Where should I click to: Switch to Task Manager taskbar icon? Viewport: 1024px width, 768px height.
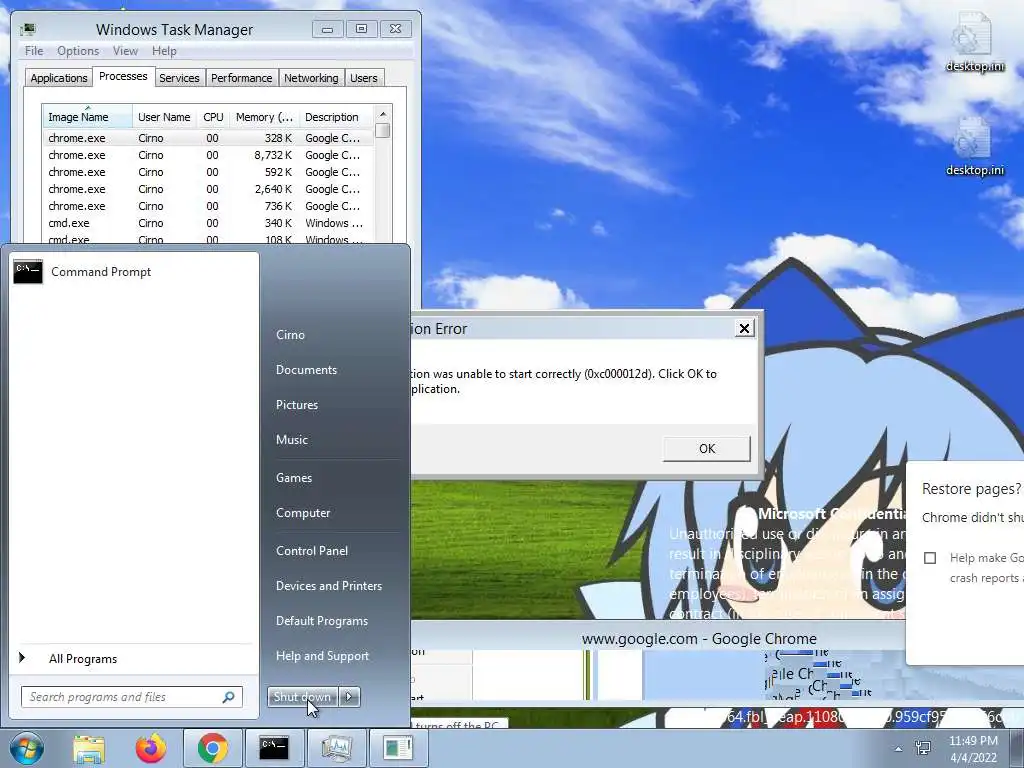pos(336,748)
